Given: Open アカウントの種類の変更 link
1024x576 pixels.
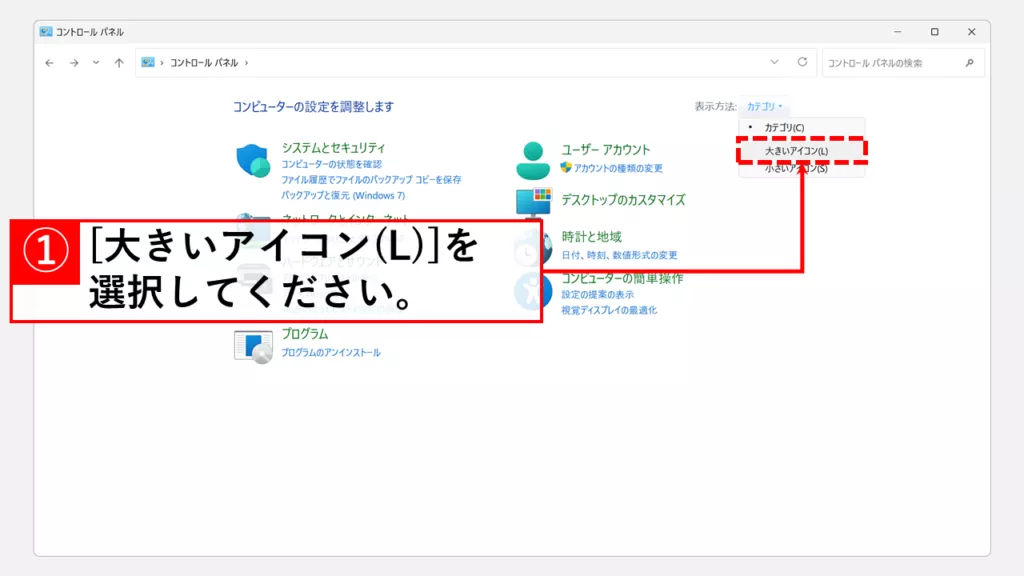Looking at the screenshot, I should click(618, 168).
